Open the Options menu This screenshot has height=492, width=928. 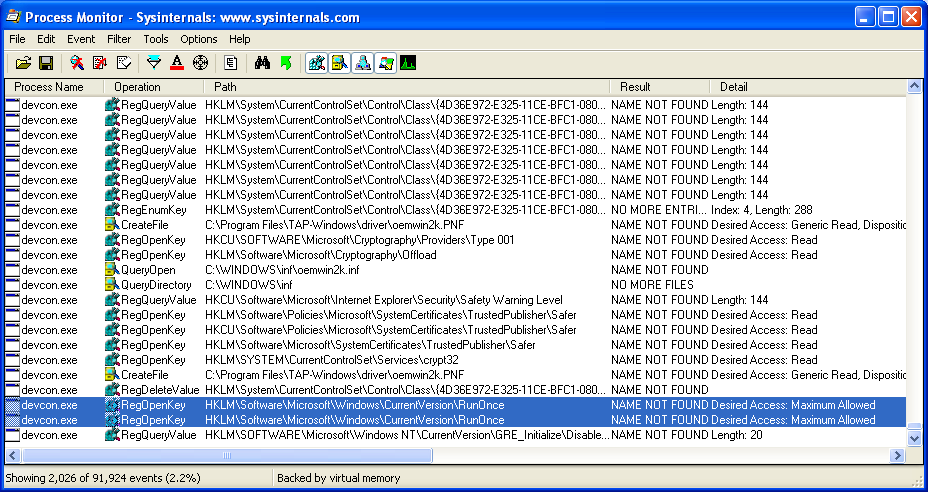(199, 39)
